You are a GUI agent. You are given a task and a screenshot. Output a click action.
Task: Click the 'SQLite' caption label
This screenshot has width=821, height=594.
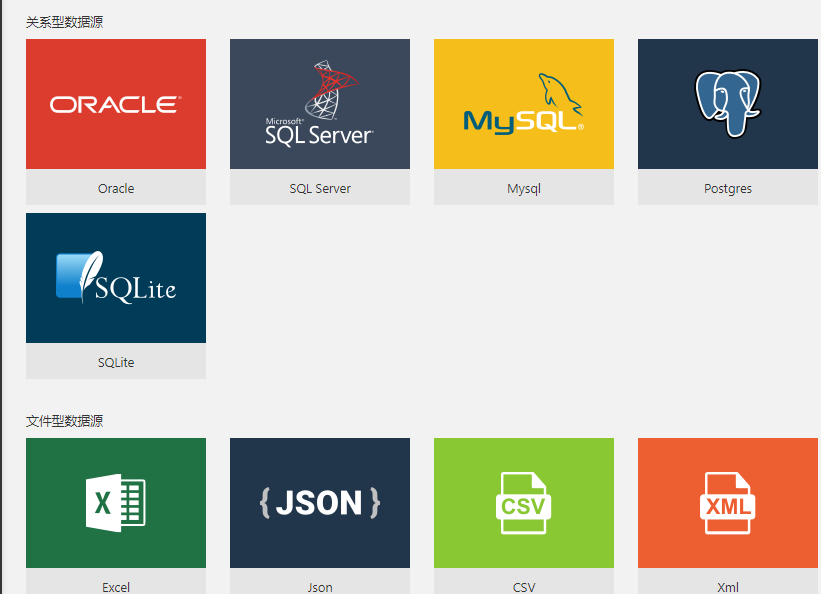(x=116, y=362)
